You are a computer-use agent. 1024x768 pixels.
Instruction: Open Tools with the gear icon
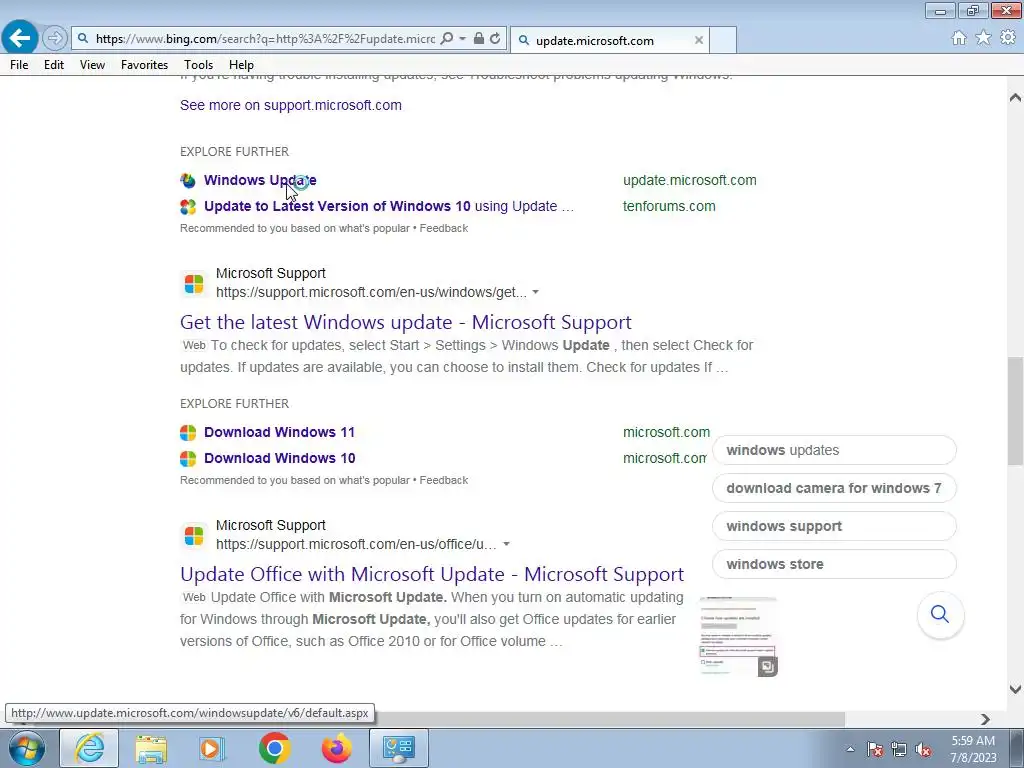pos(1008,38)
